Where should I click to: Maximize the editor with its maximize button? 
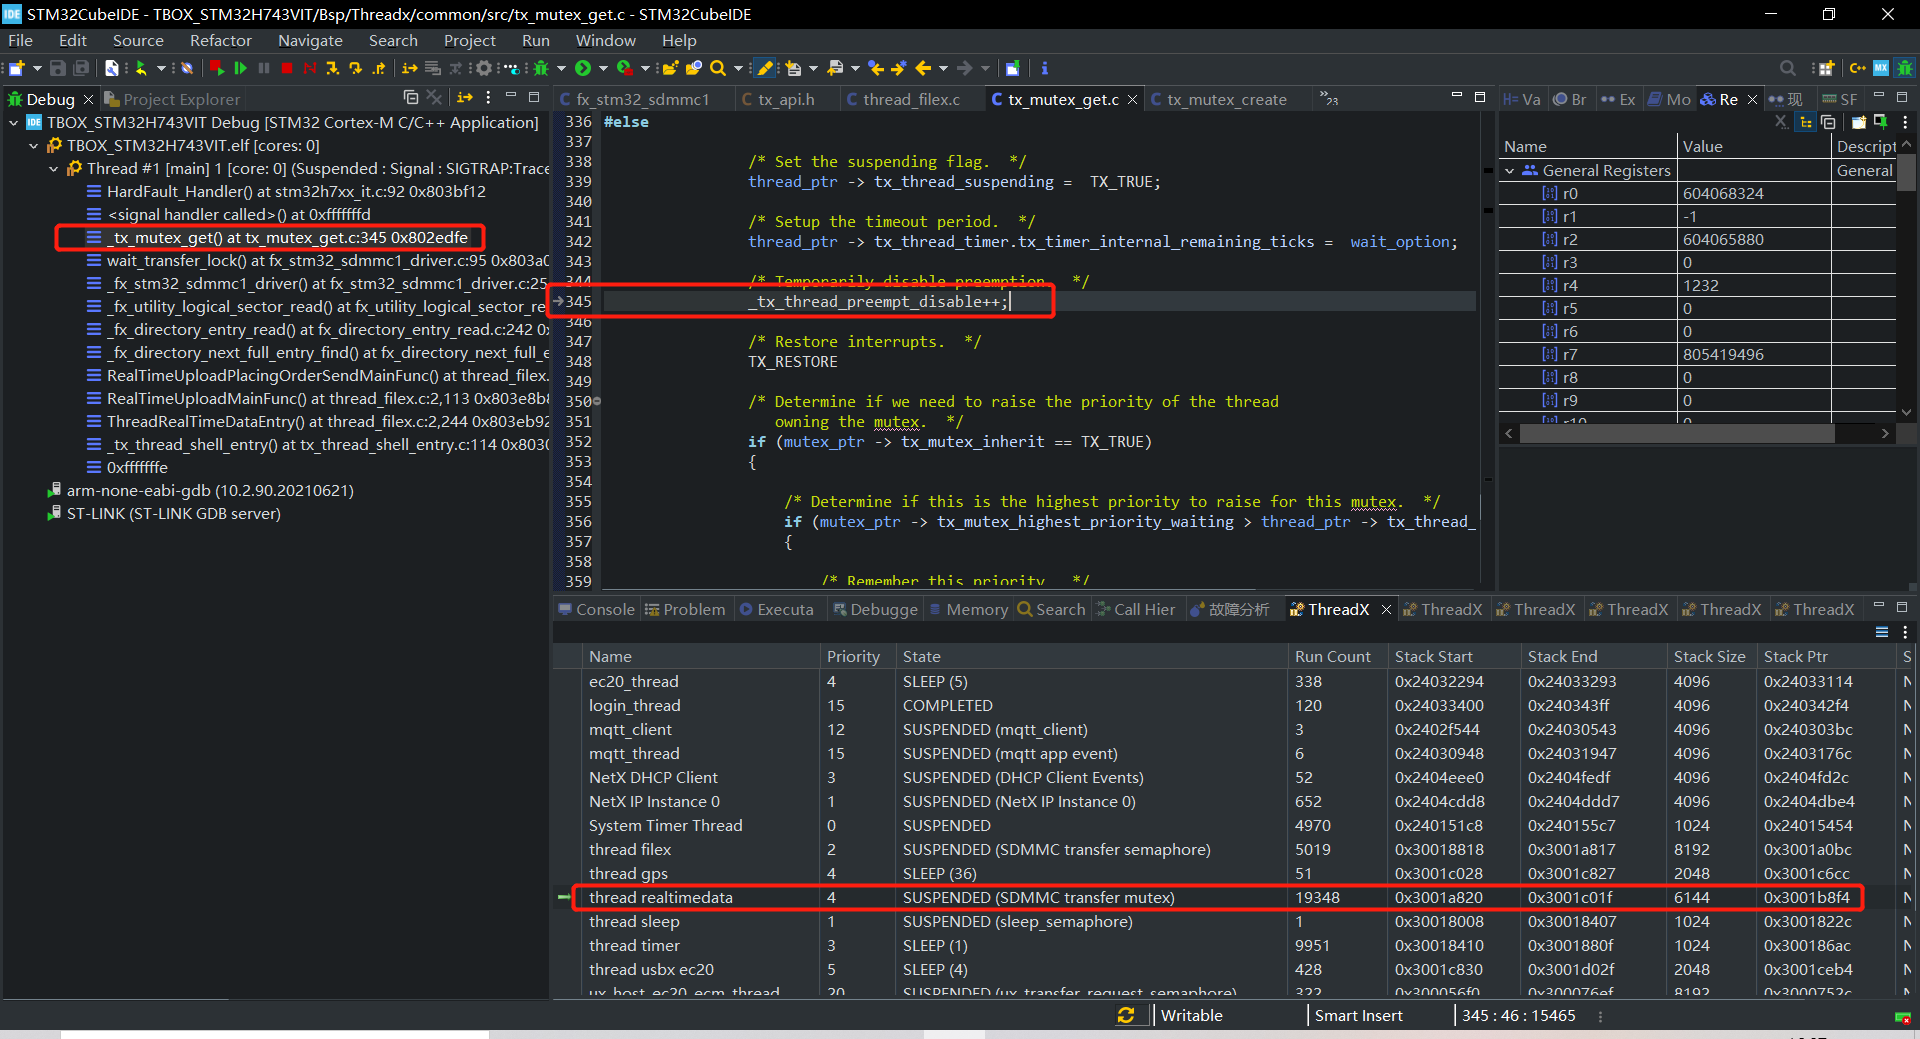(1480, 98)
